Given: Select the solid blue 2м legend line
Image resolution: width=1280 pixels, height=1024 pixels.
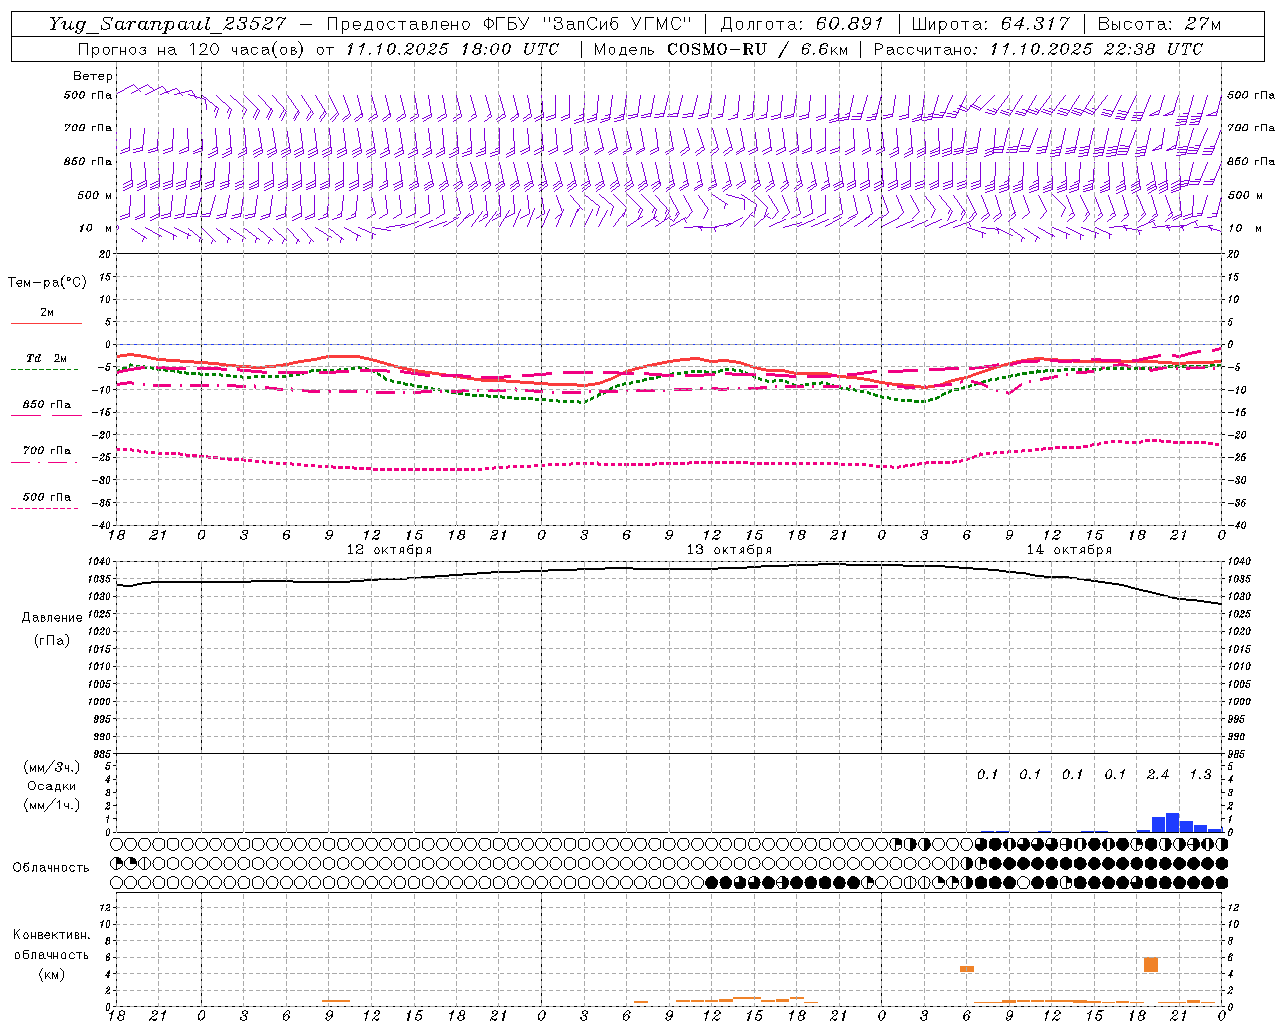Looking at the screenshot, I should coord(46,323).
